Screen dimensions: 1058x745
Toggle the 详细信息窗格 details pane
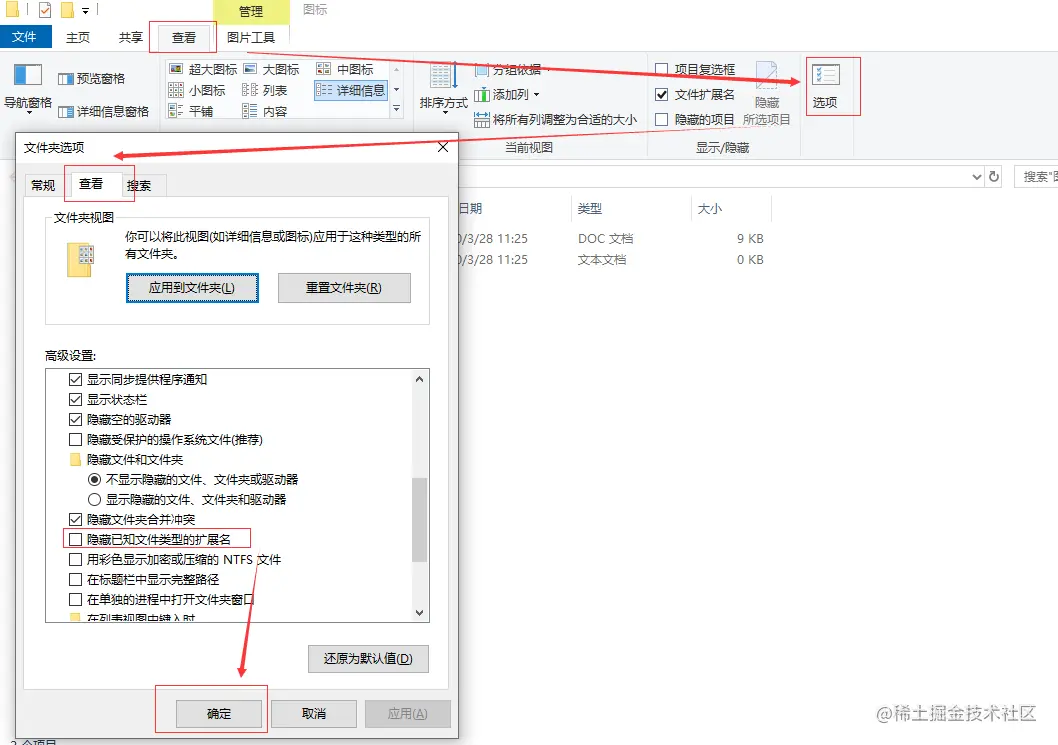coord(103,111)
